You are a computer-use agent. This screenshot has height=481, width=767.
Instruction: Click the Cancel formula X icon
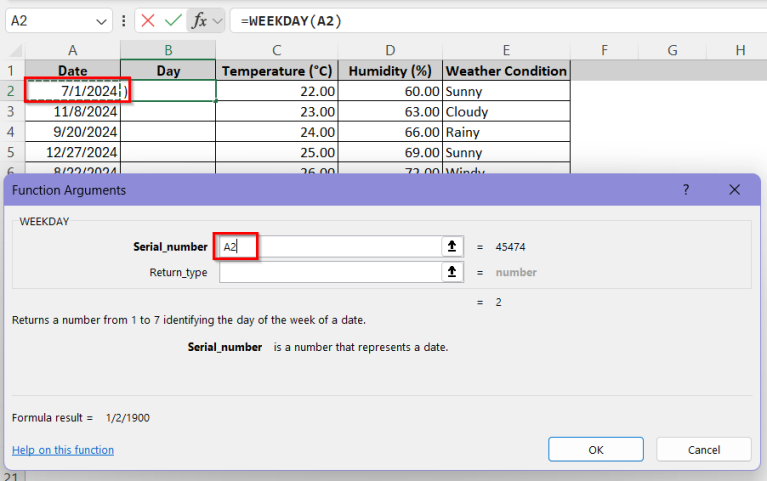pos(148,21)
